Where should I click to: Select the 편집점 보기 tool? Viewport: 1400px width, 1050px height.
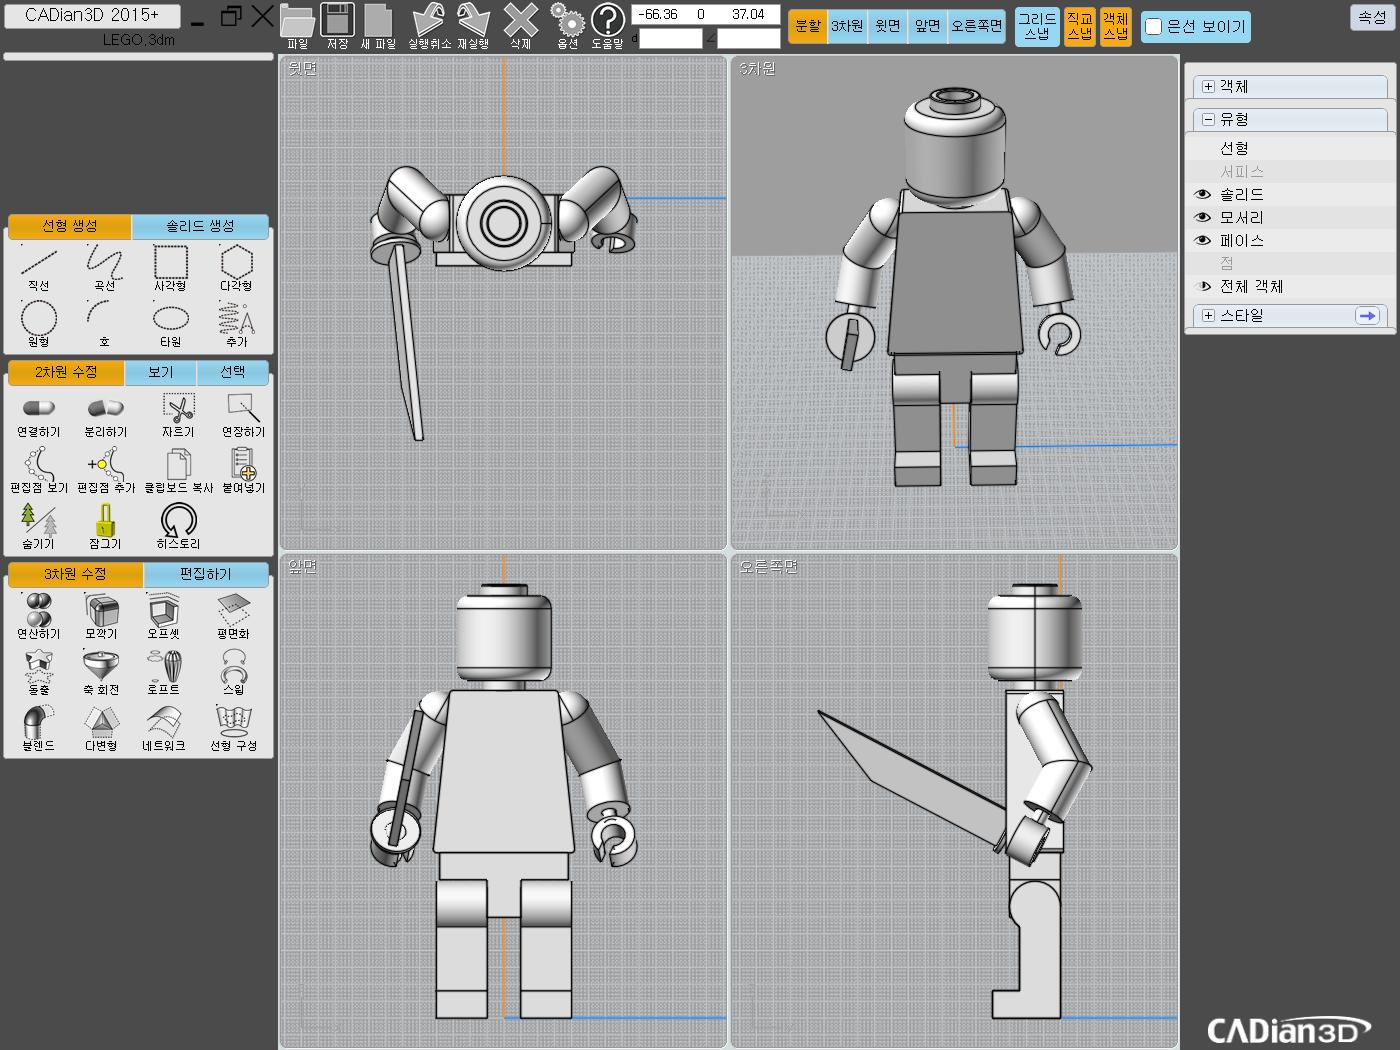pos(39,468)
